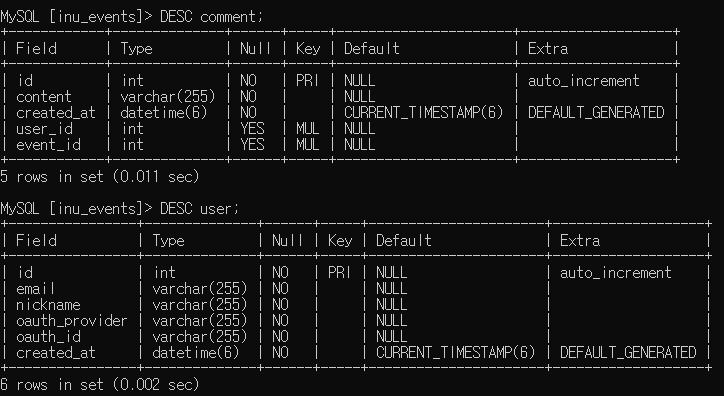This screenshot has height=396, width=724.
Task: Click CURRENT_TIMESTAMP(6) in user table
Action: 455,353
